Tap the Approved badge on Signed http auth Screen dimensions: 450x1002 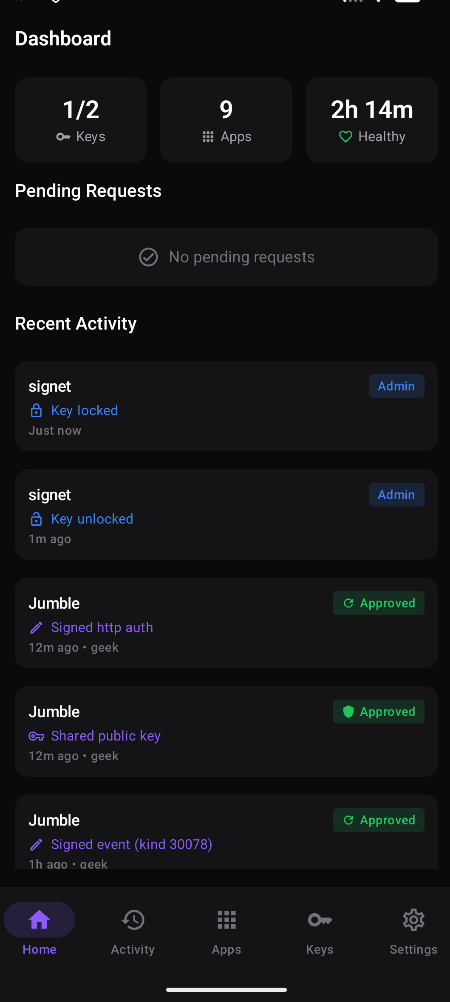[378, 603]
